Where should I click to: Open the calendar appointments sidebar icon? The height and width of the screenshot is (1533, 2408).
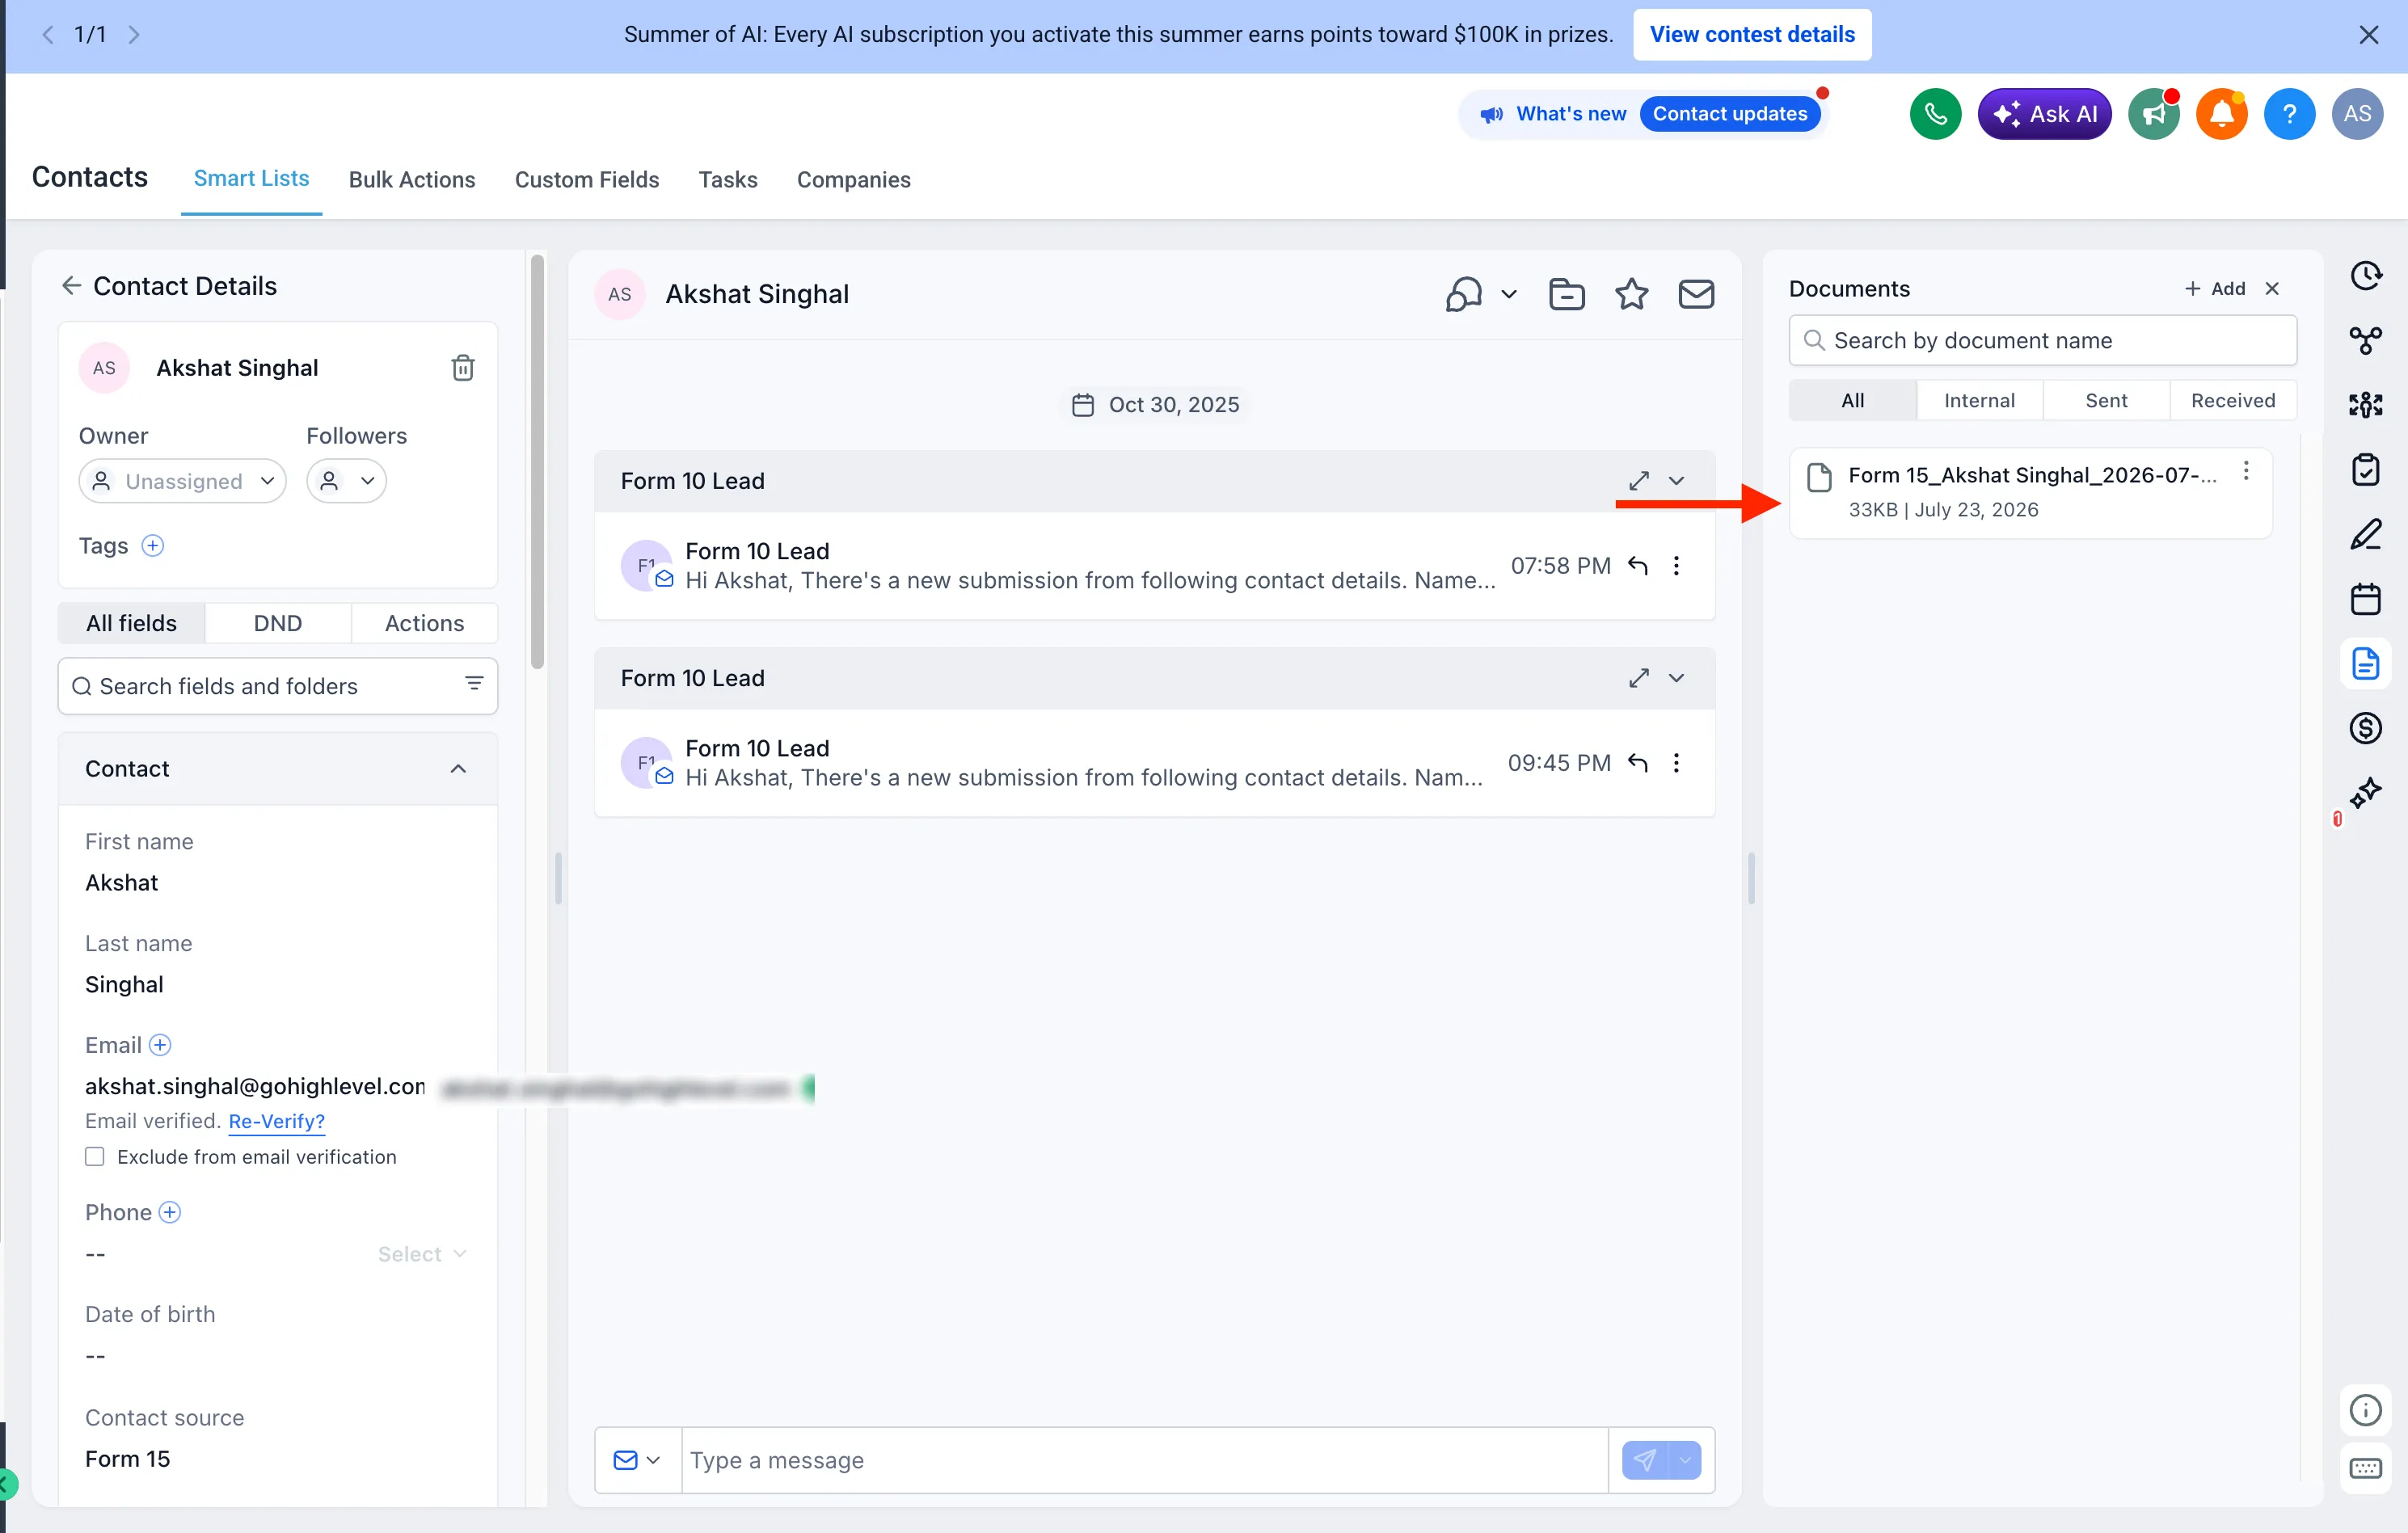2365,599
